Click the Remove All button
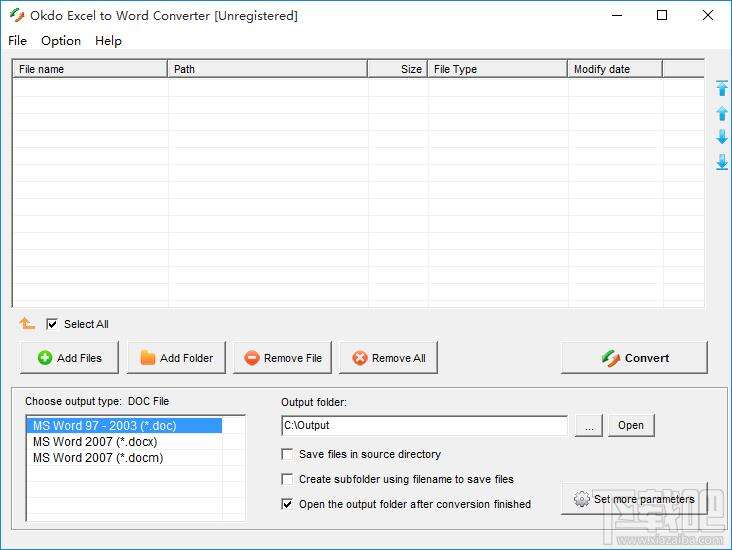The width and height of the screenshot is (732, 550). [x=388, y=358]
